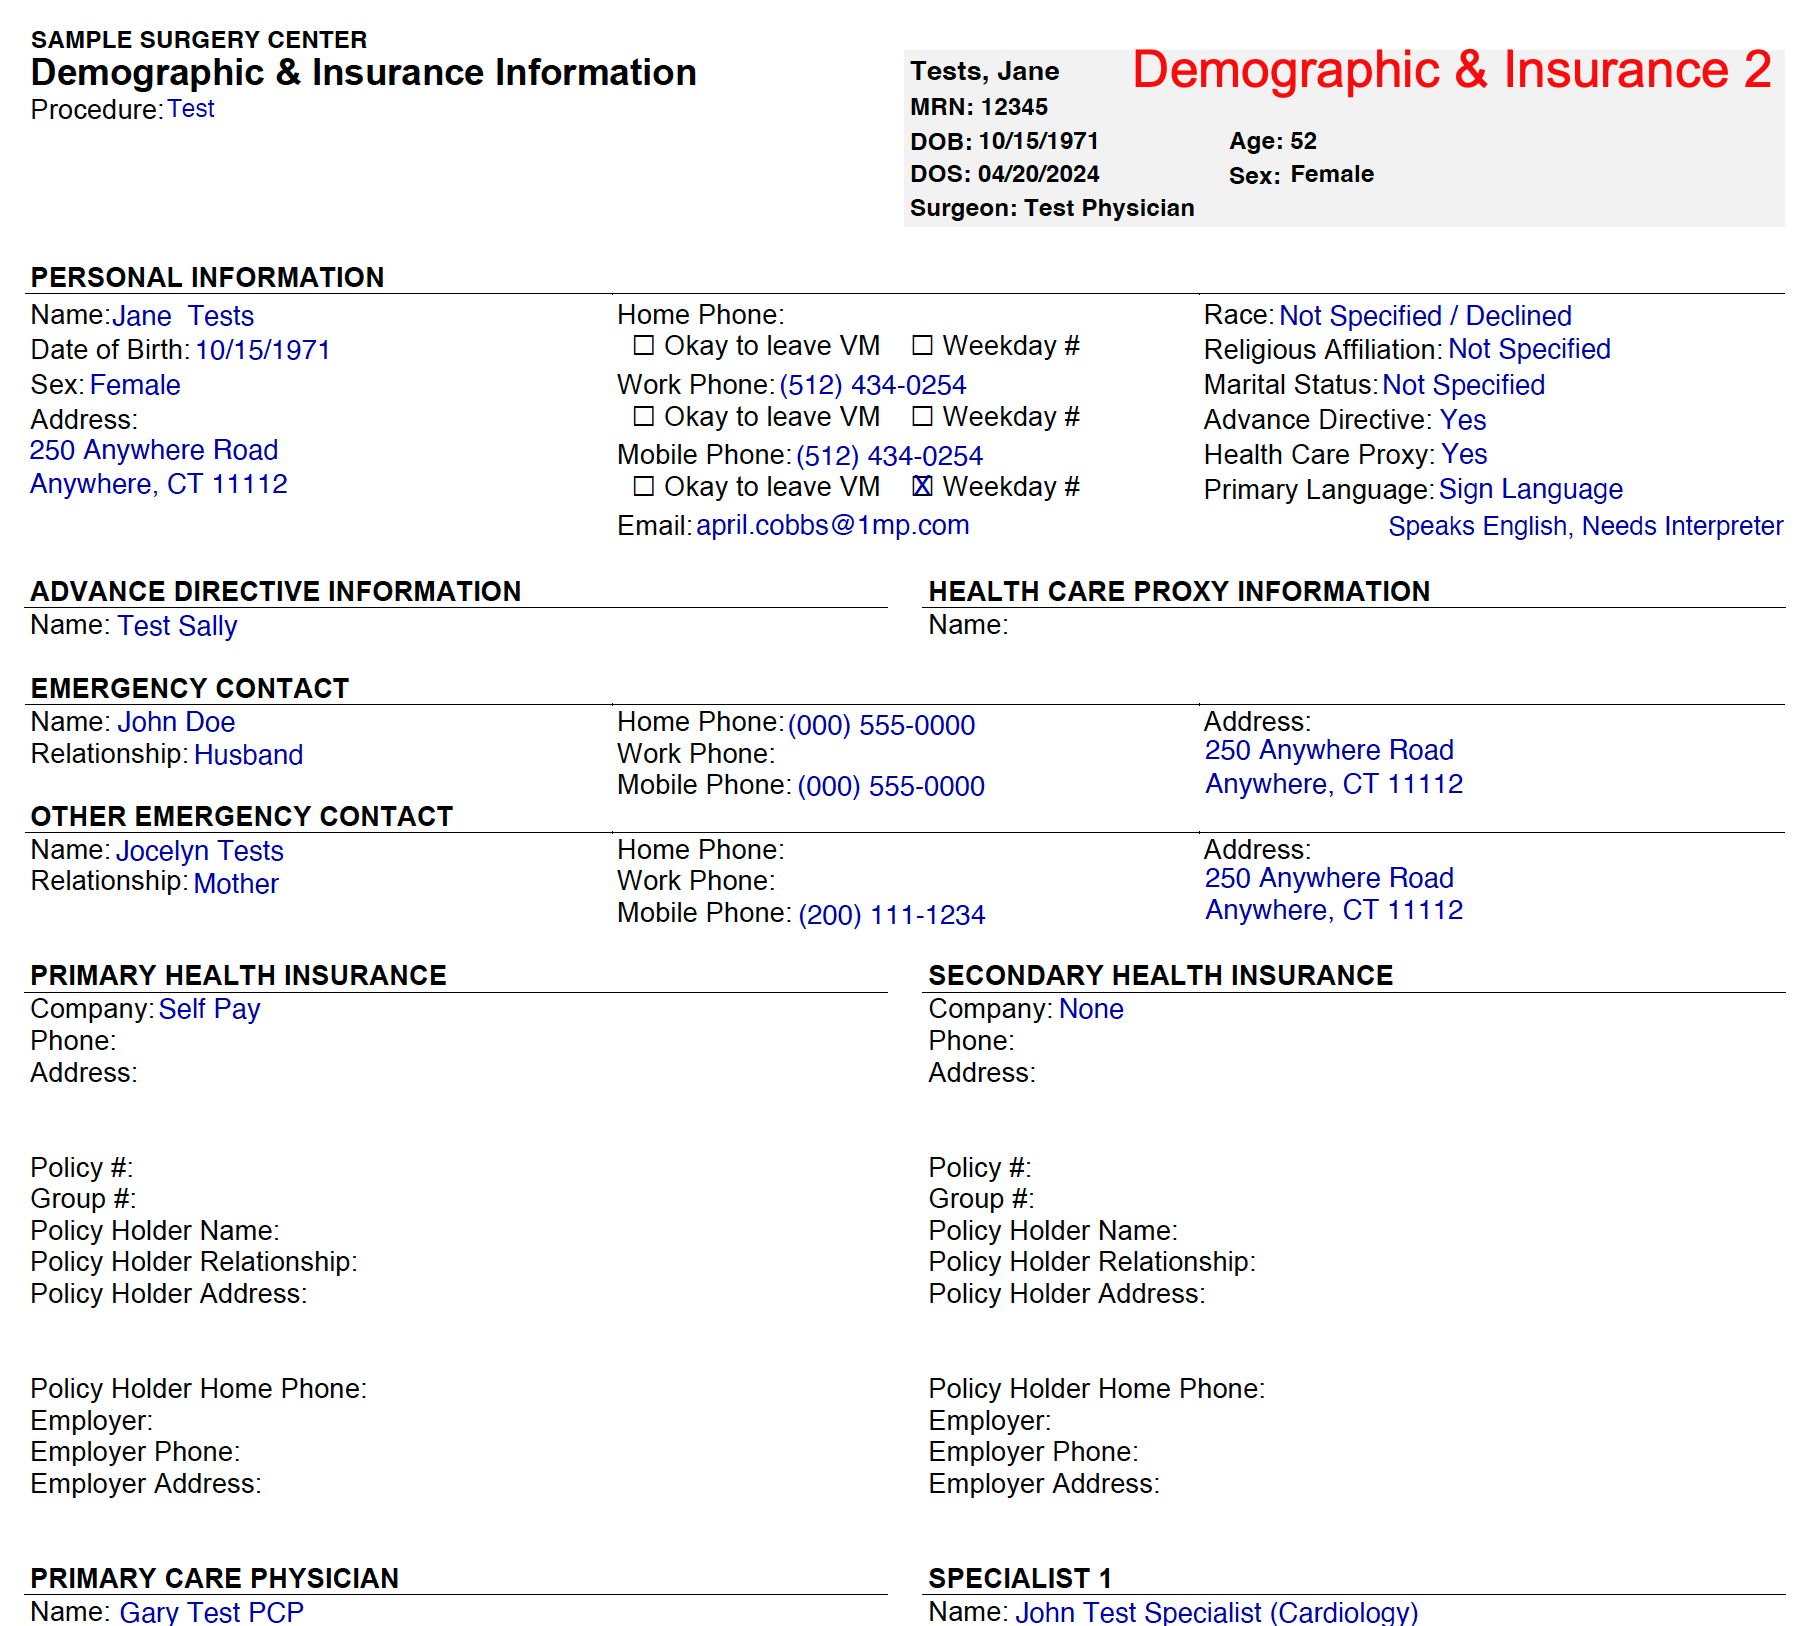The image size is (1812, 1626).
Task: Click the Procedure value Test
Action: click(190, 109)
